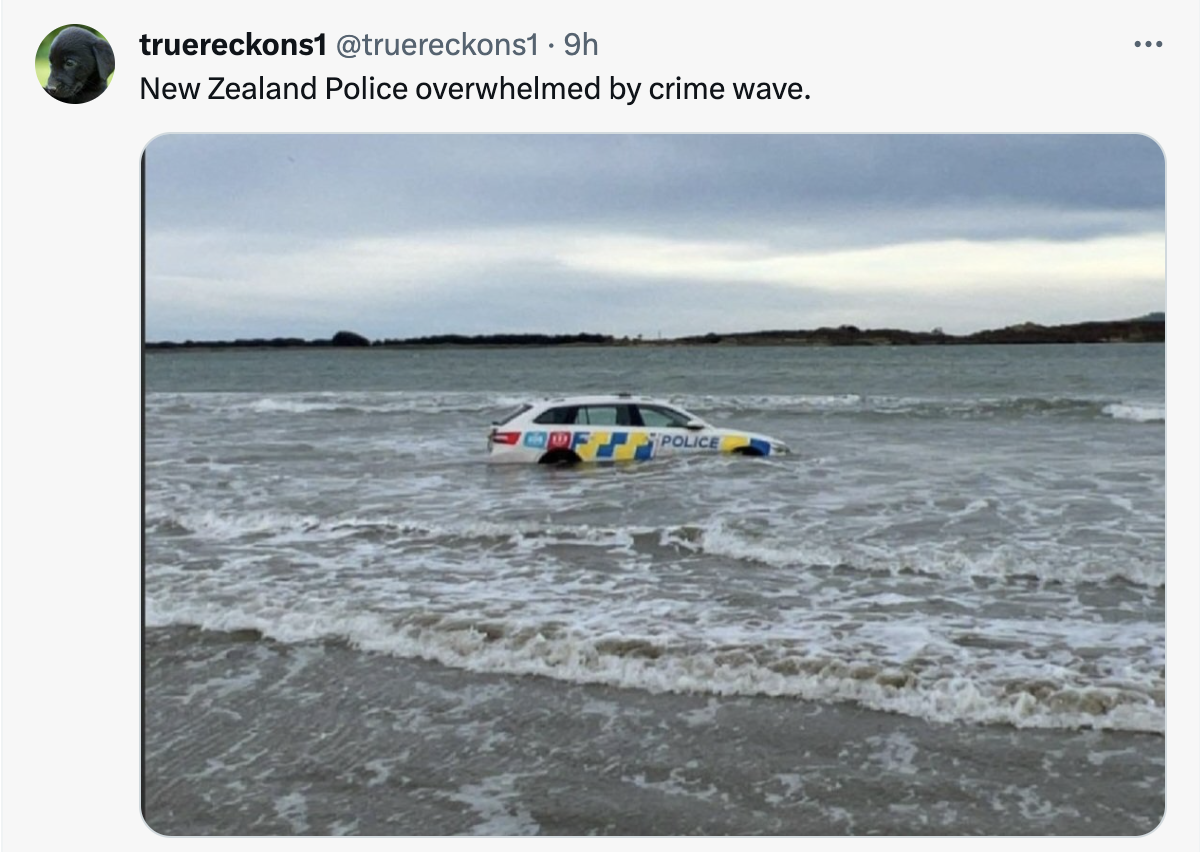This screenshot has width=1200, height=852.
Task: Open the @truereckons1 handle link
Action: pyautogui.click(x=436, y=44)
